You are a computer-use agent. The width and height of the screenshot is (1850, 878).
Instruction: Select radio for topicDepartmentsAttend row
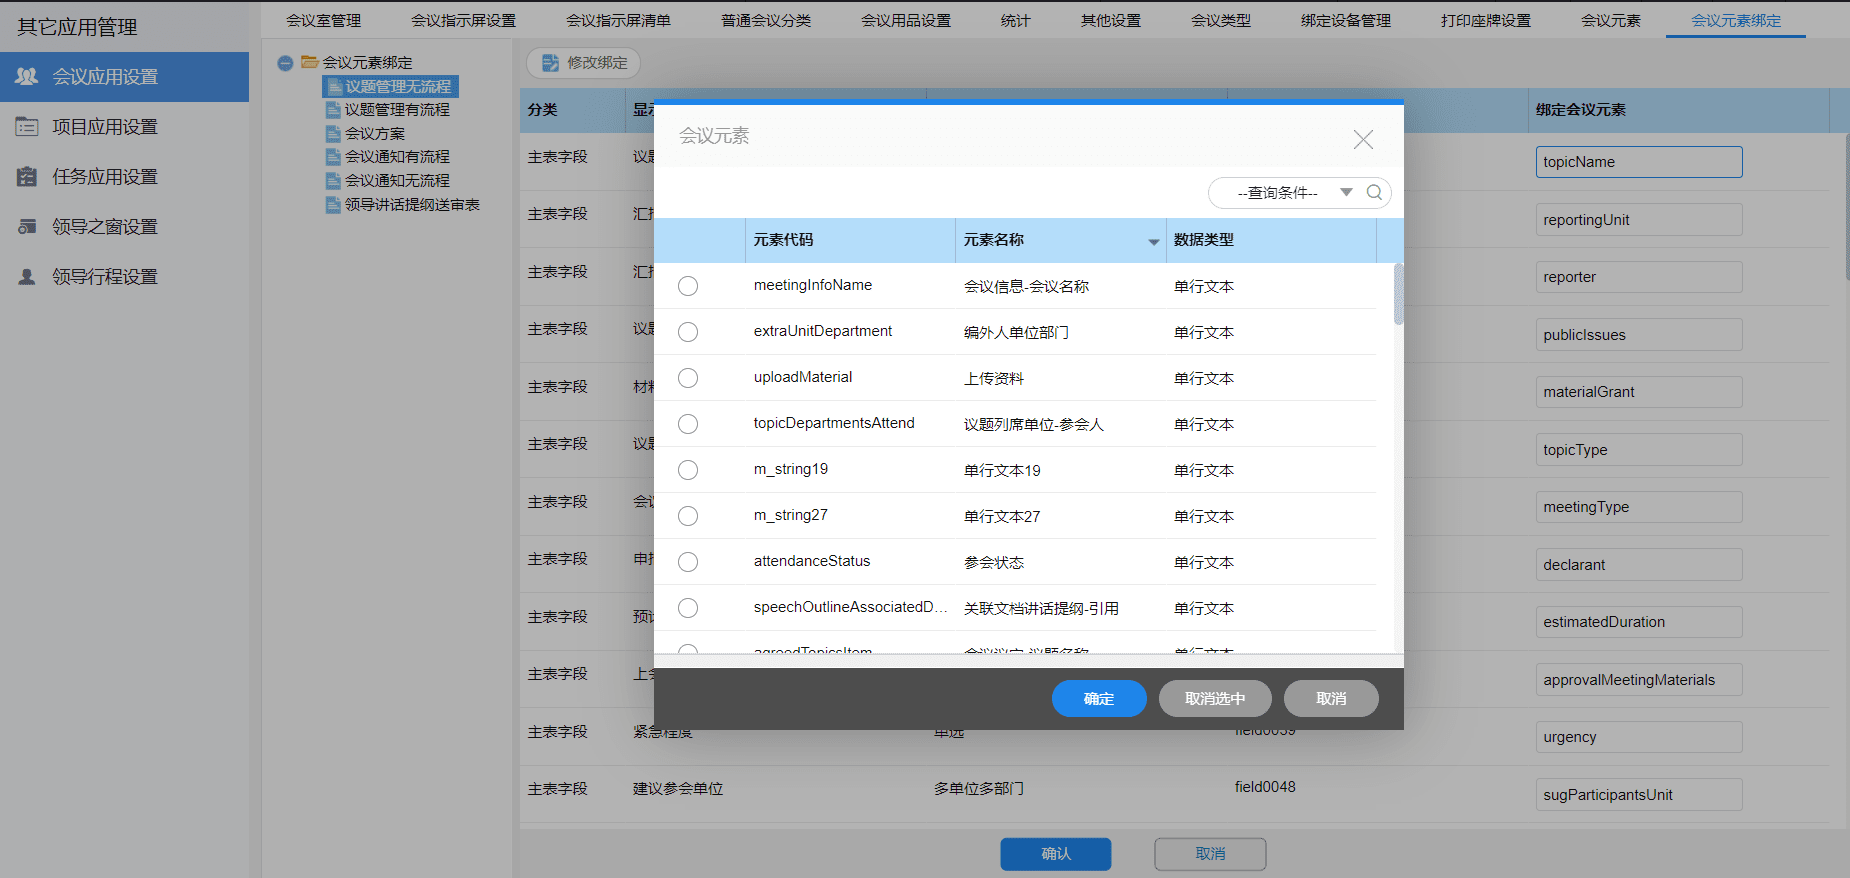coord(688,424)
